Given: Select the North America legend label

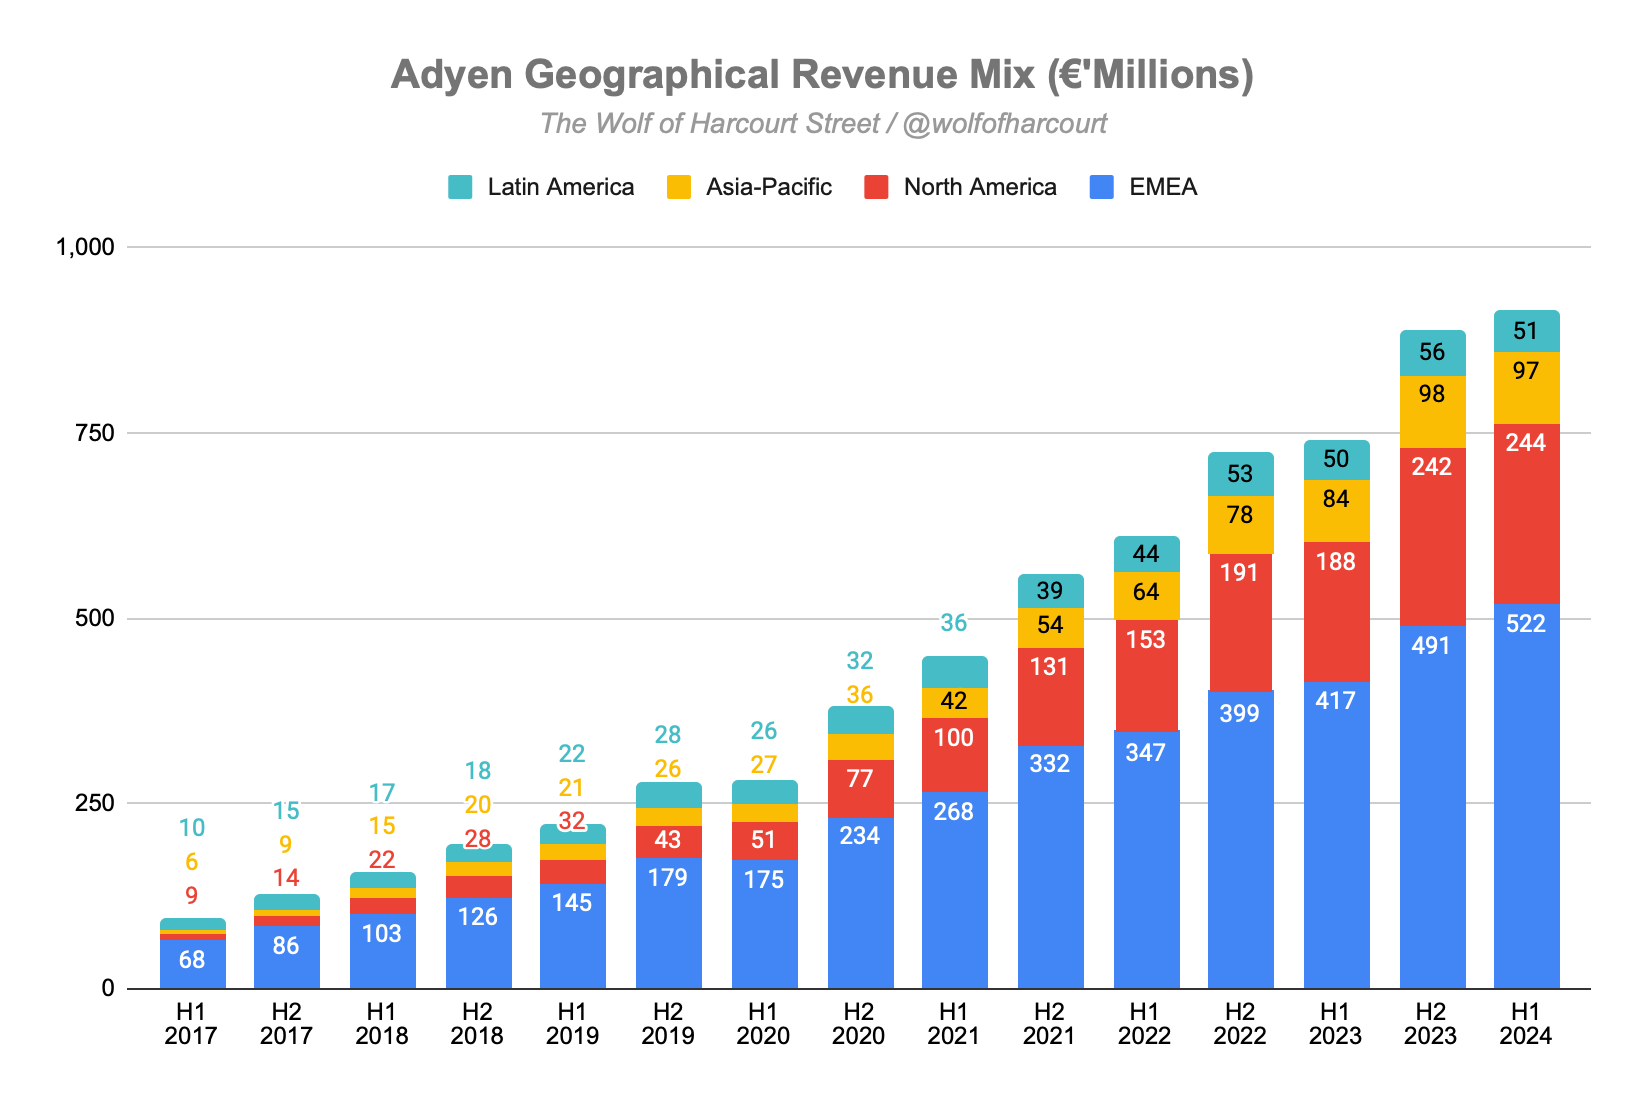Looking at the screenshot, I should 980,187.
